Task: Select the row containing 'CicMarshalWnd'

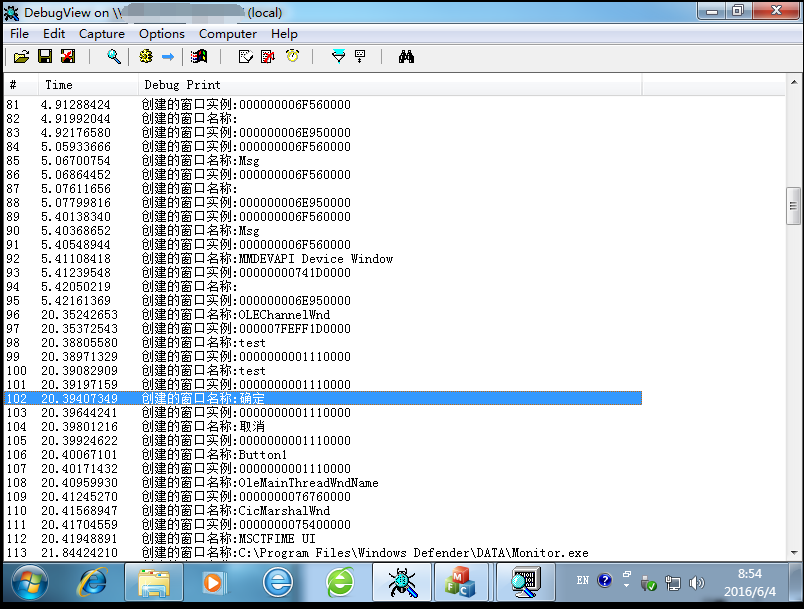Action: (323, 511)
